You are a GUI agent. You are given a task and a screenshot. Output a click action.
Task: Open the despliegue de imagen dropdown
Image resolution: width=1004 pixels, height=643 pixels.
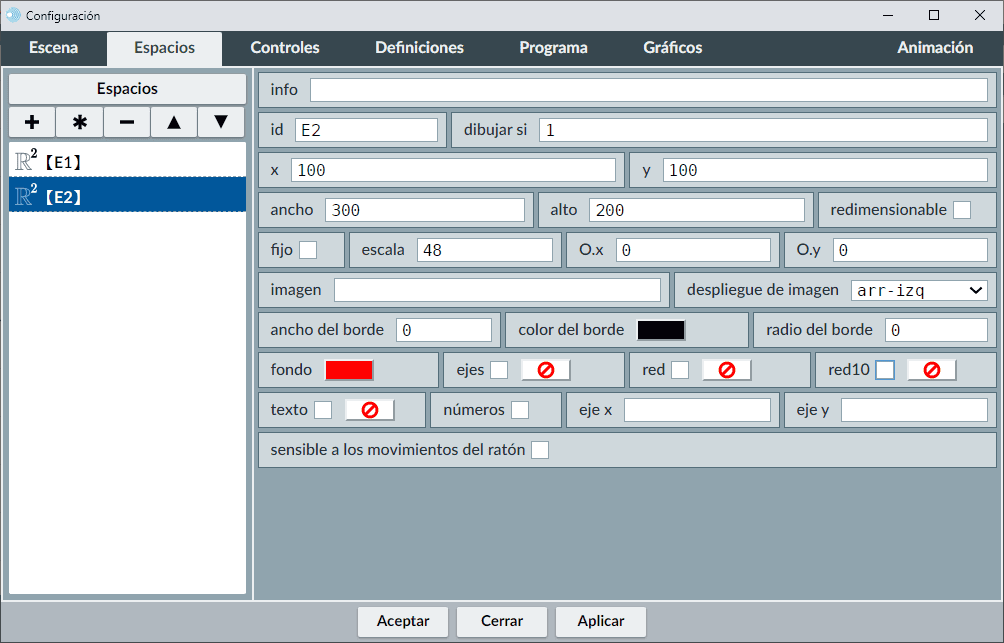click(x=918, y=290)
